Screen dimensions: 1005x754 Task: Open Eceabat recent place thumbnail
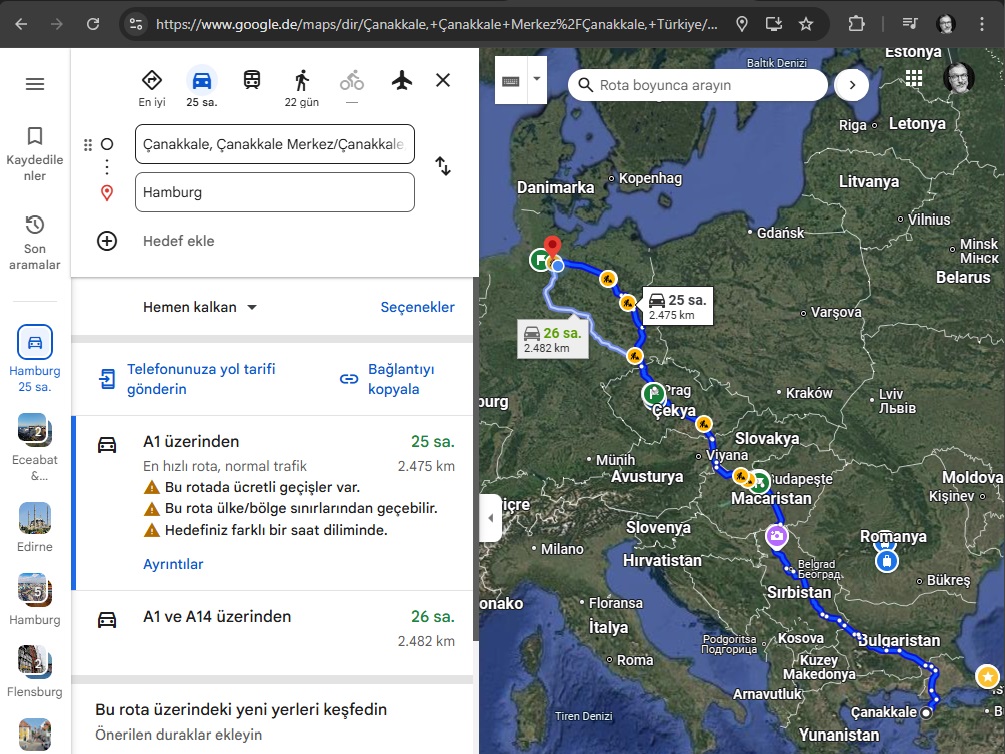[x=35, y=430]
